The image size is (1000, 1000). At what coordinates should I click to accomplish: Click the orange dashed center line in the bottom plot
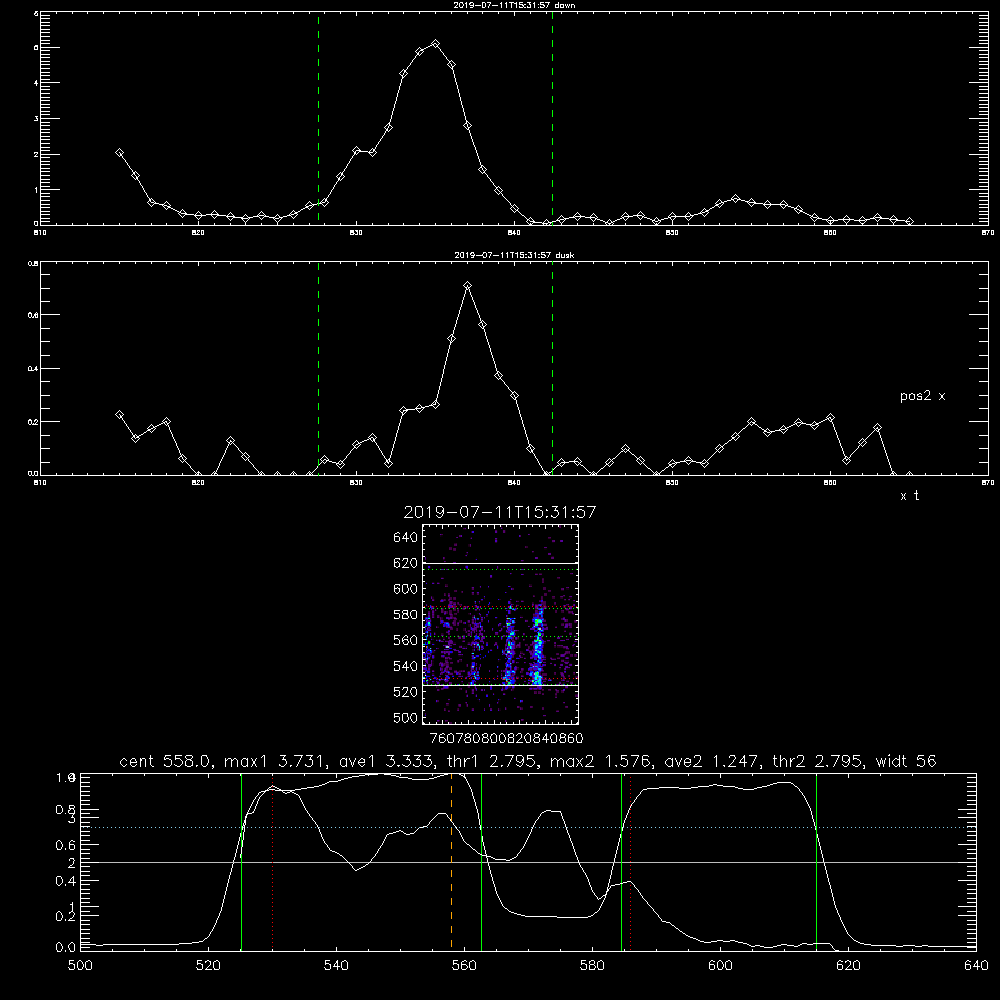(452, 861)
